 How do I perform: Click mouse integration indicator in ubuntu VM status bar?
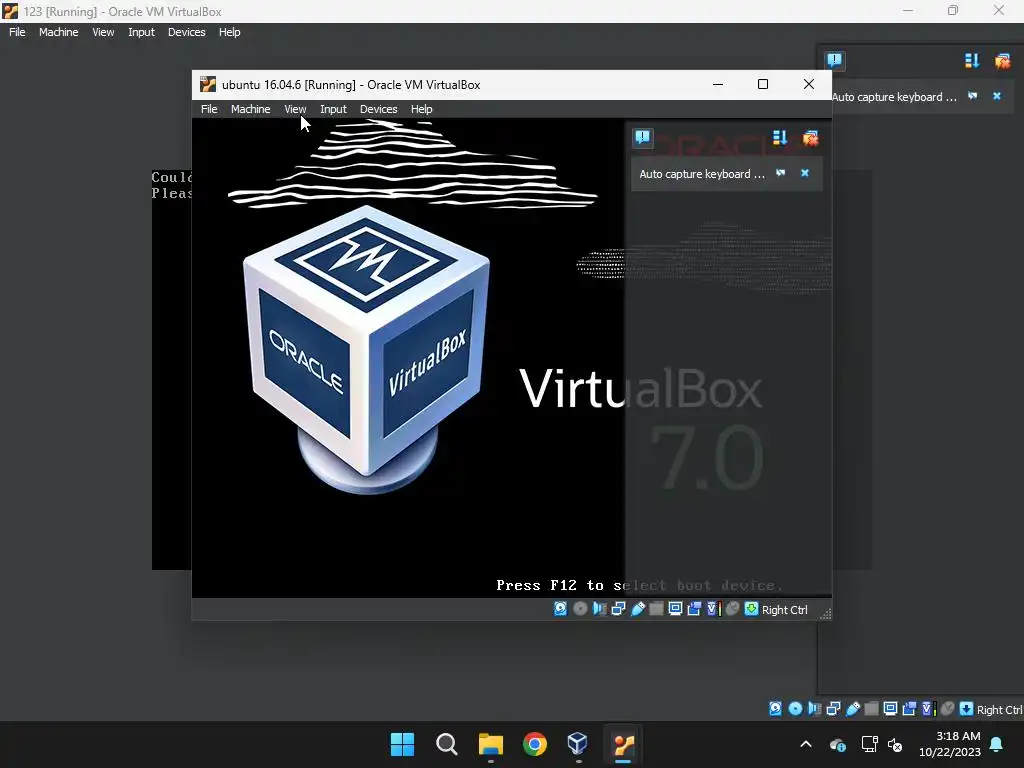coord(732,609)
